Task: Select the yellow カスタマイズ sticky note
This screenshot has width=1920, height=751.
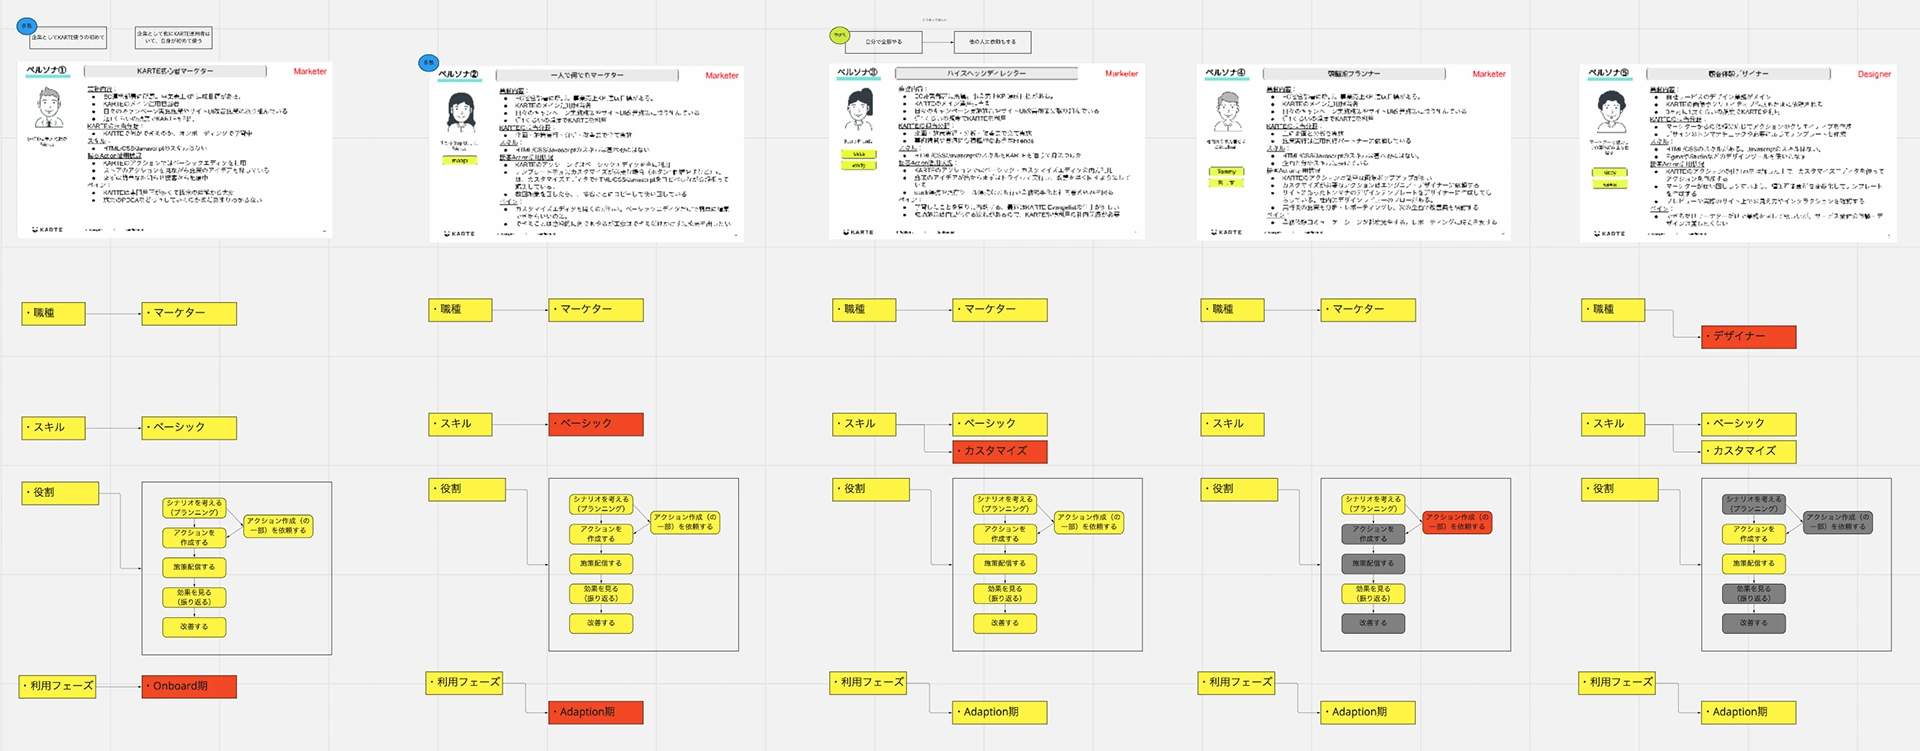Action: point(1749,451)
